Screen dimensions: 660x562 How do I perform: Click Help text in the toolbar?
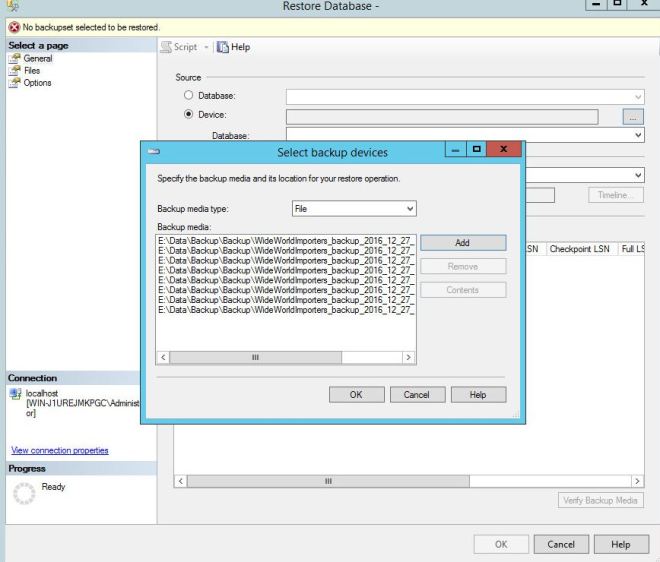click(240, 47)
